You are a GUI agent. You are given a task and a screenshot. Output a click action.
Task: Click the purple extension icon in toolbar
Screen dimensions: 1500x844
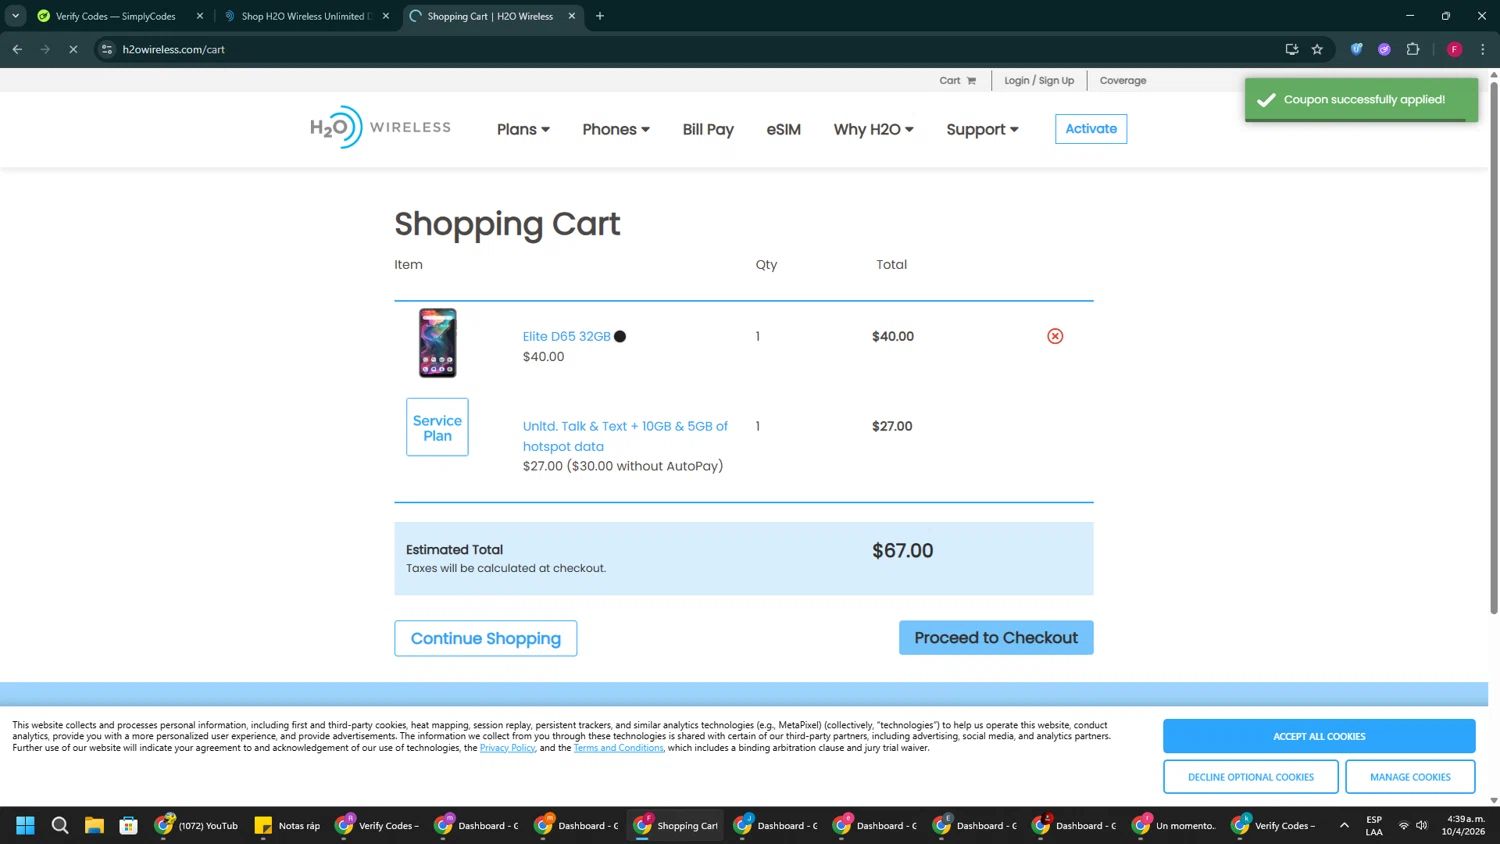tap(1384, 49)
